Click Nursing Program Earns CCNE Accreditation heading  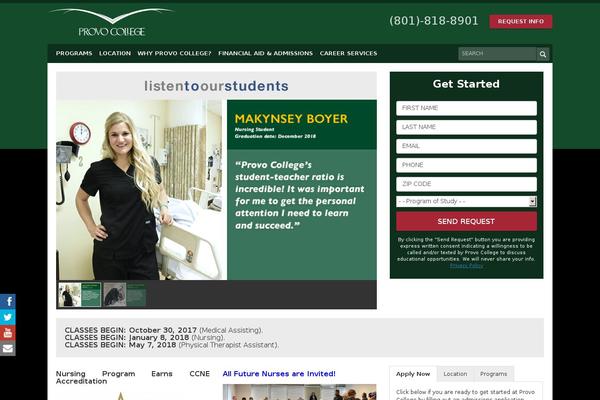(x=132, y=377)
